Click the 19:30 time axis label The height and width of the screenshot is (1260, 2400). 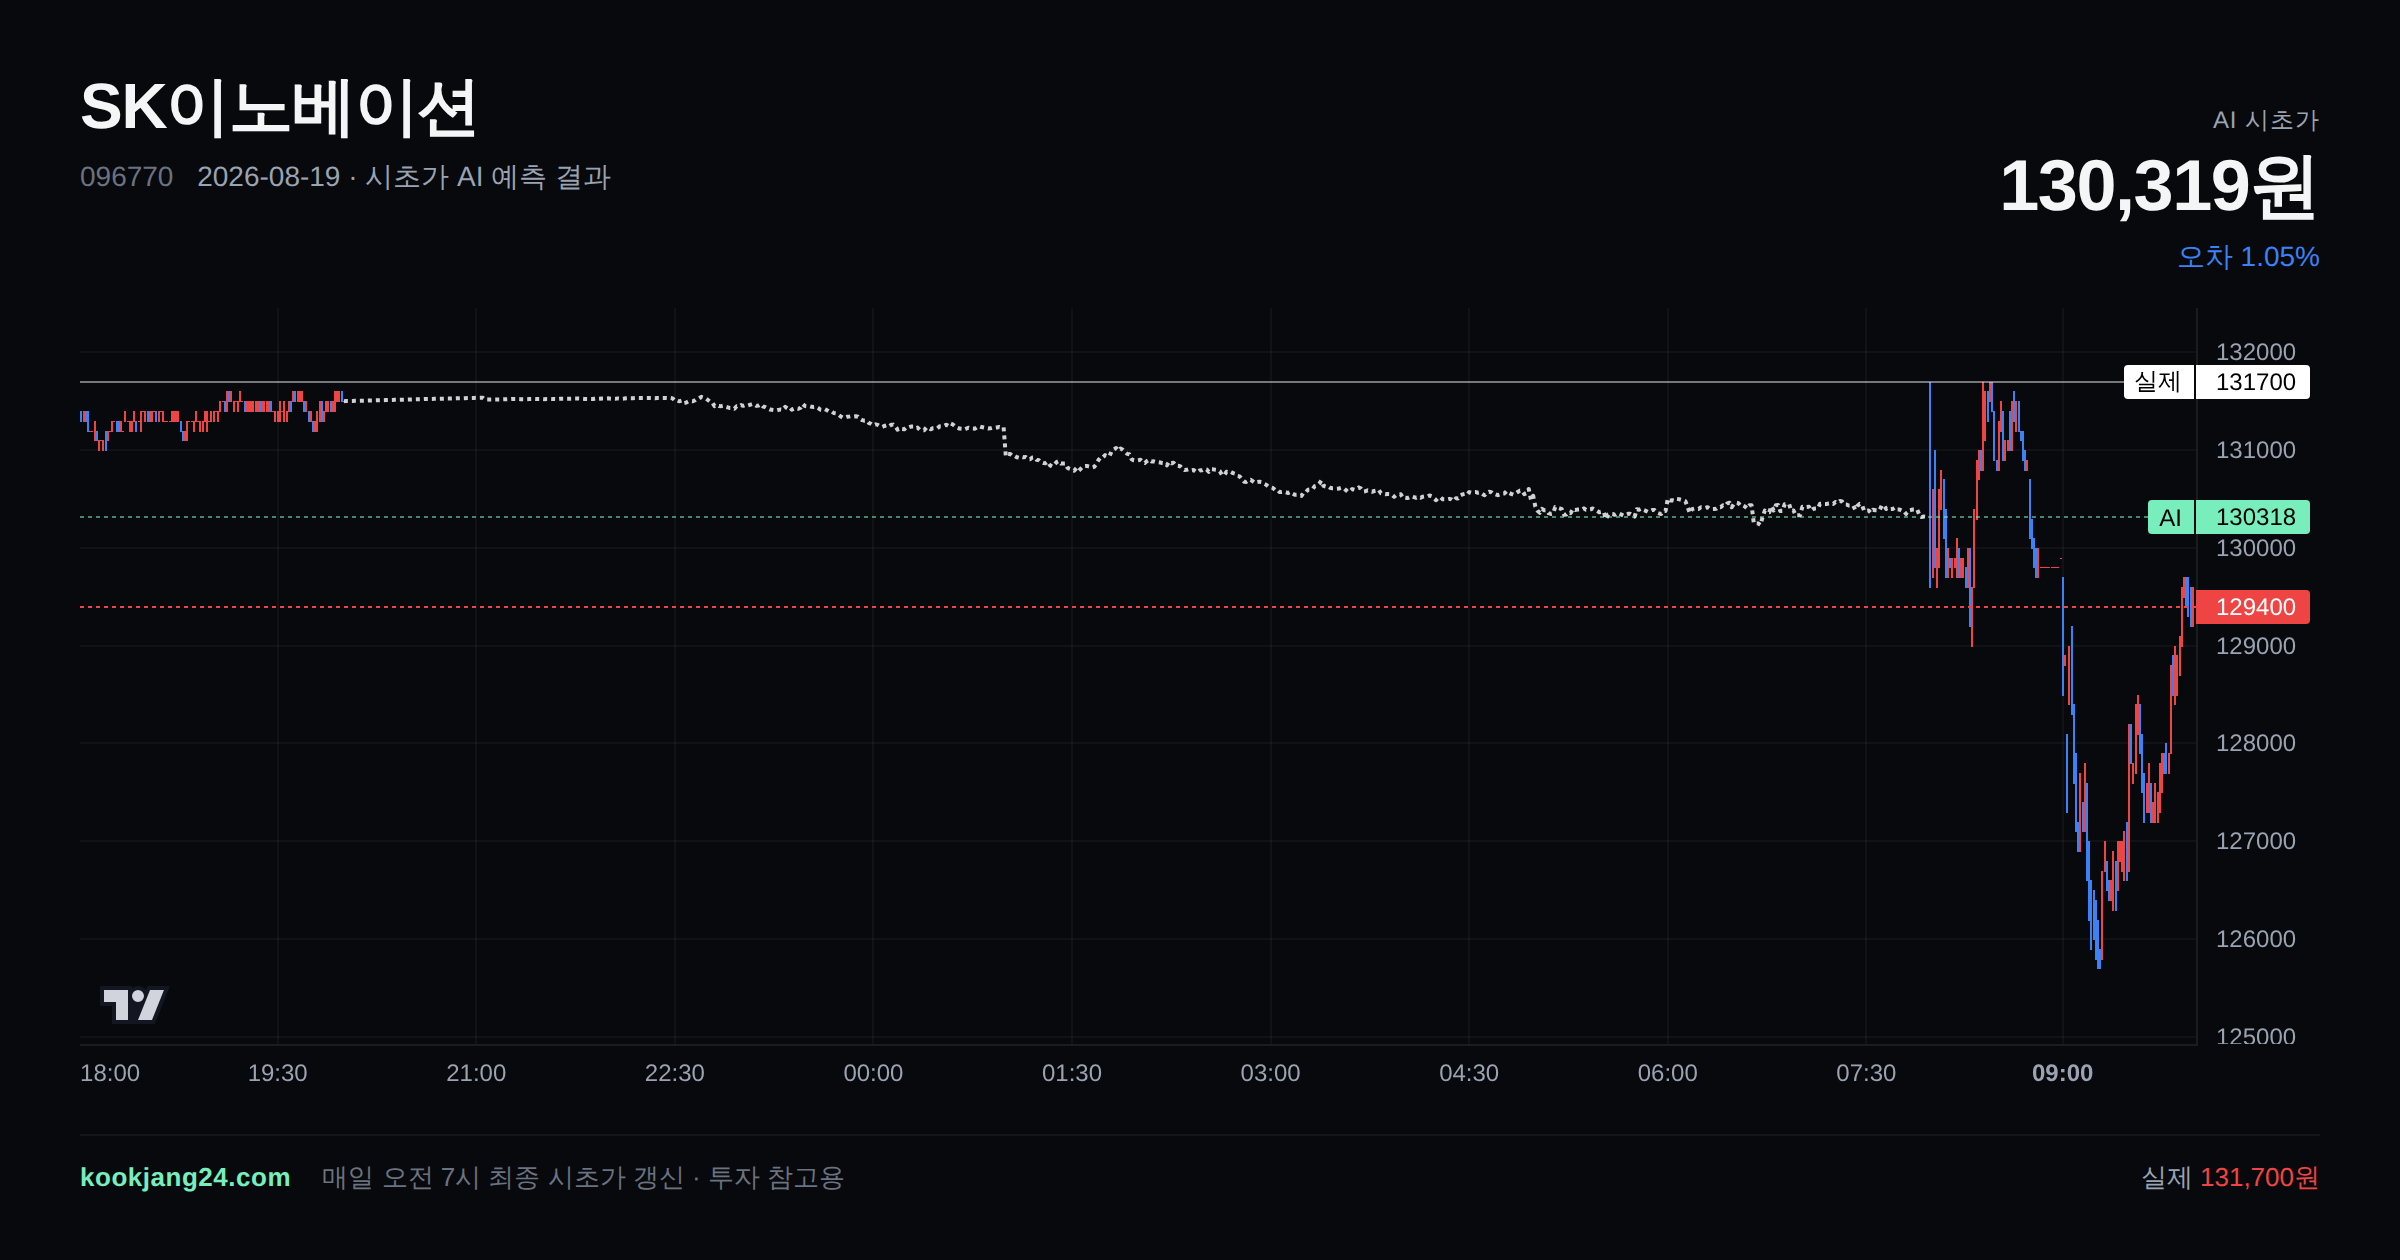[x=277, y=1073]
